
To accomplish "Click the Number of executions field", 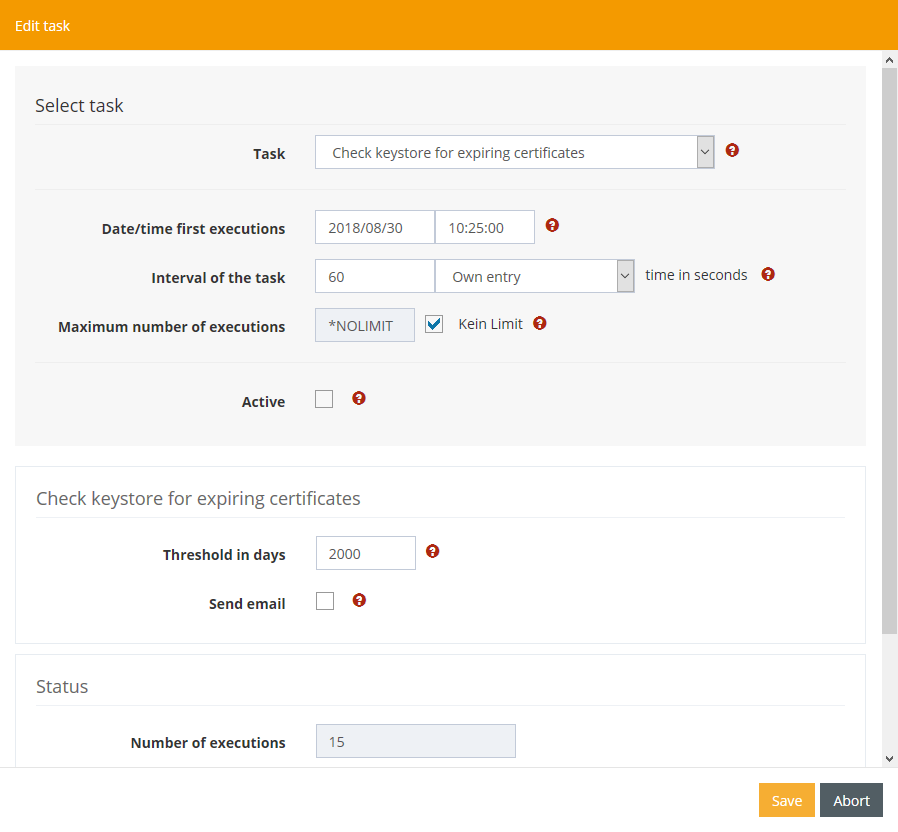I will [415, 742].
